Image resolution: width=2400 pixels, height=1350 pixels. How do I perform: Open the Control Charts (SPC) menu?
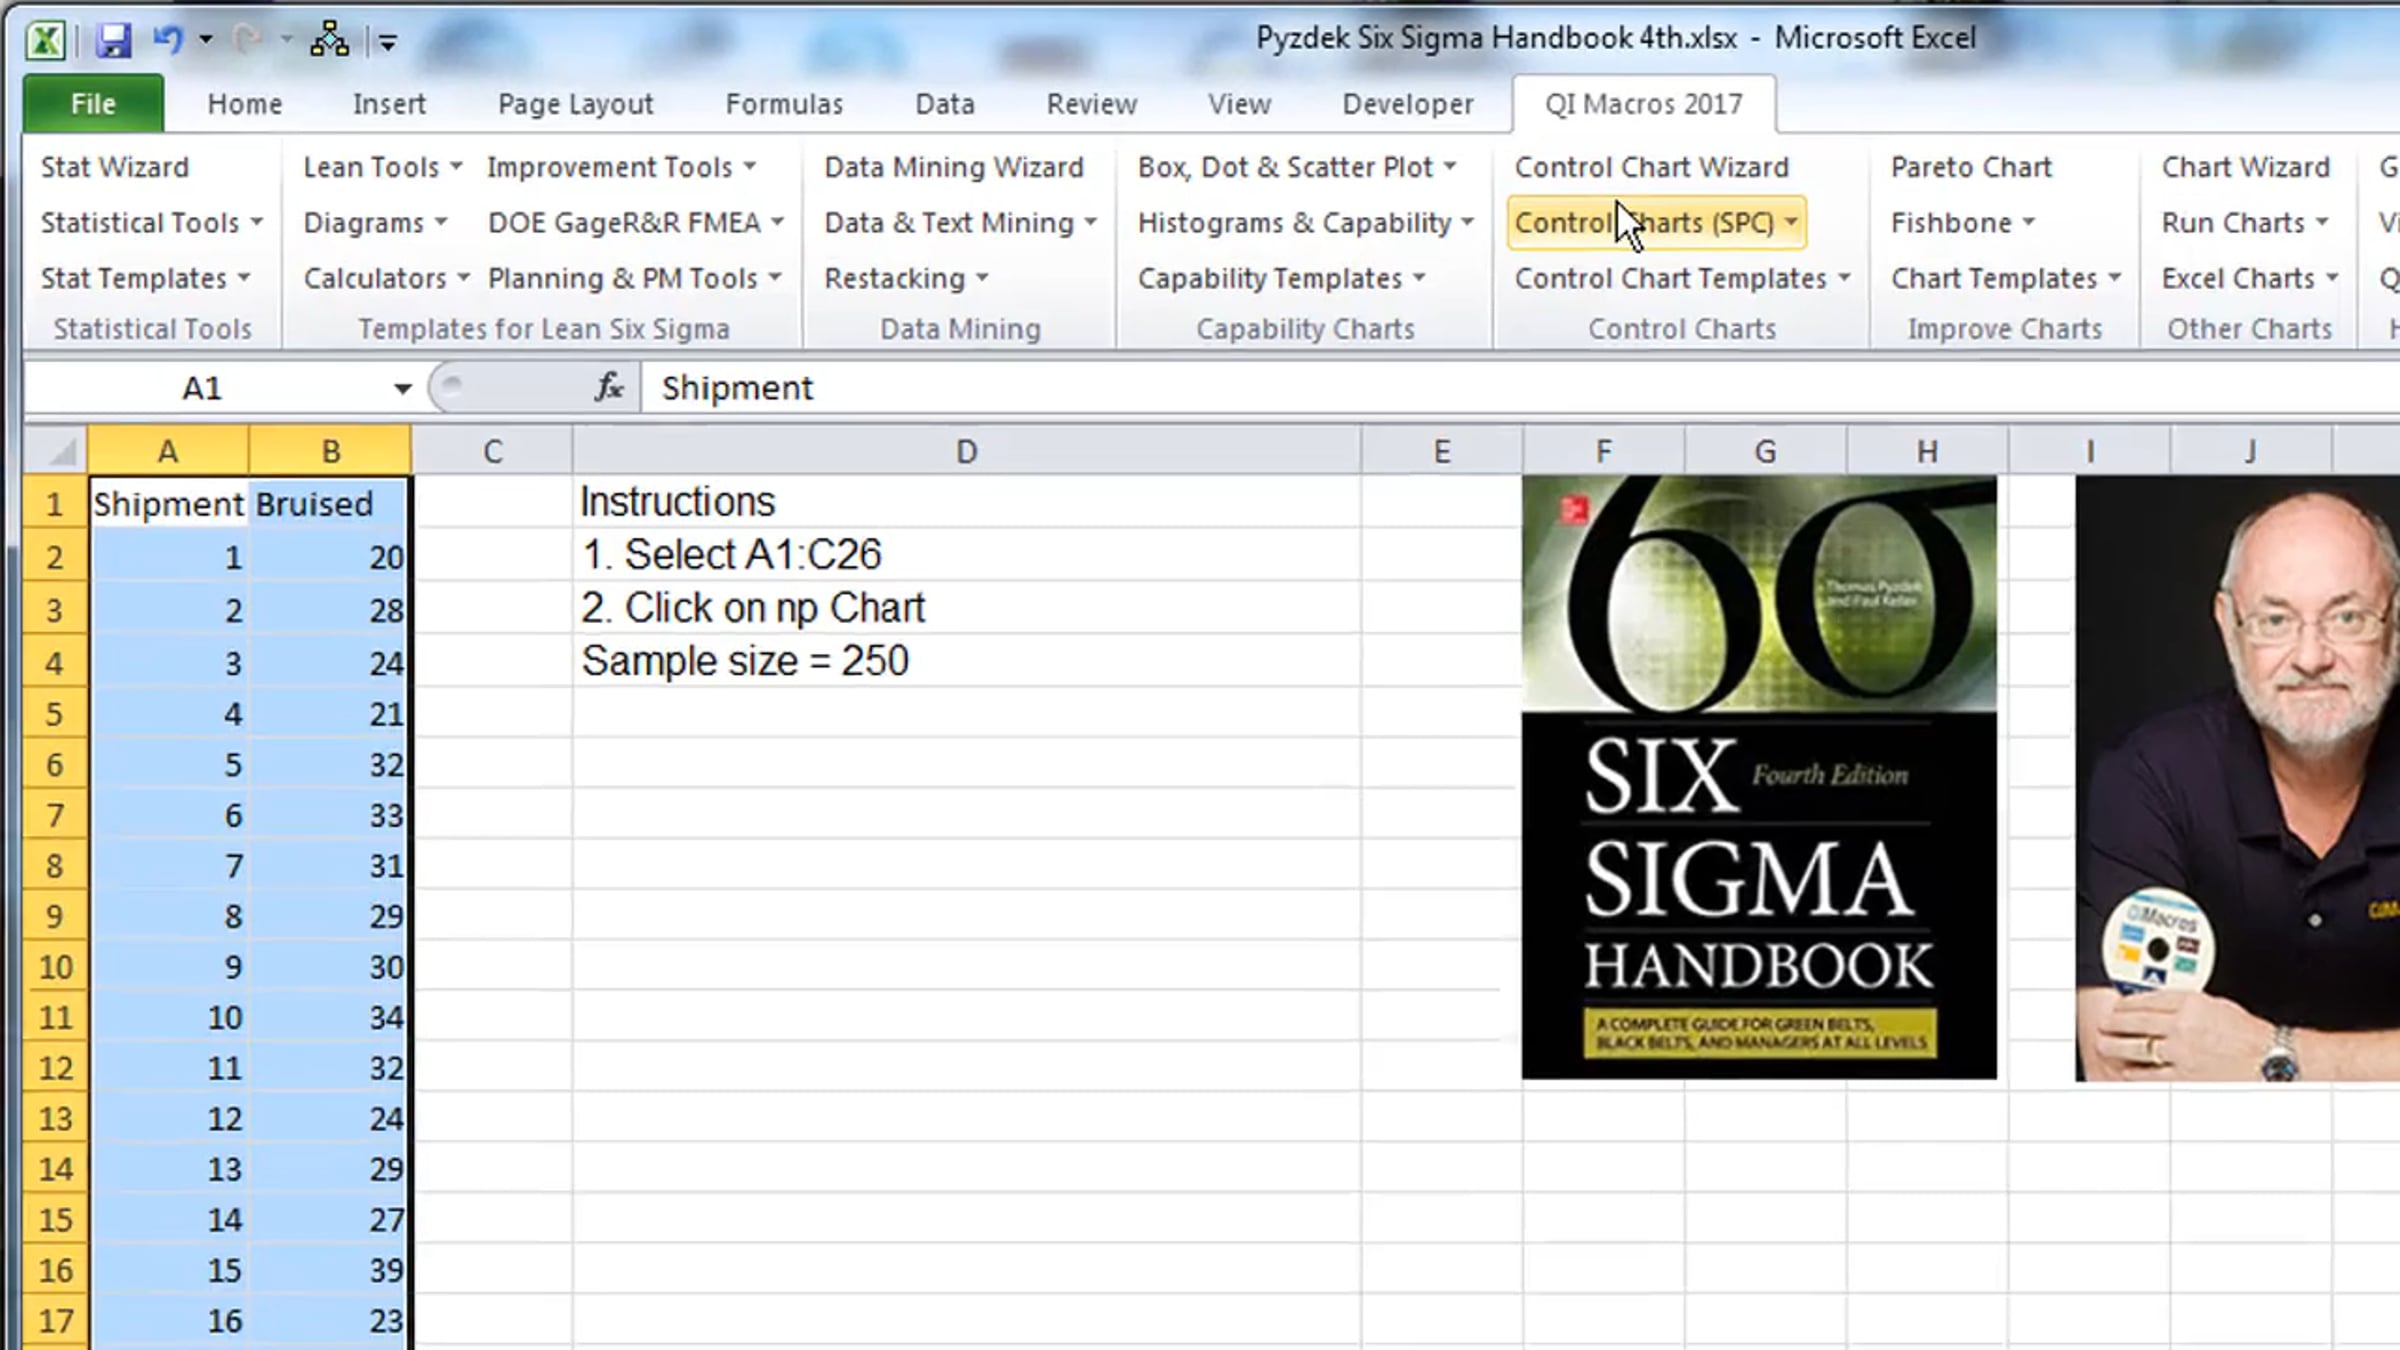pos(1657,222)
